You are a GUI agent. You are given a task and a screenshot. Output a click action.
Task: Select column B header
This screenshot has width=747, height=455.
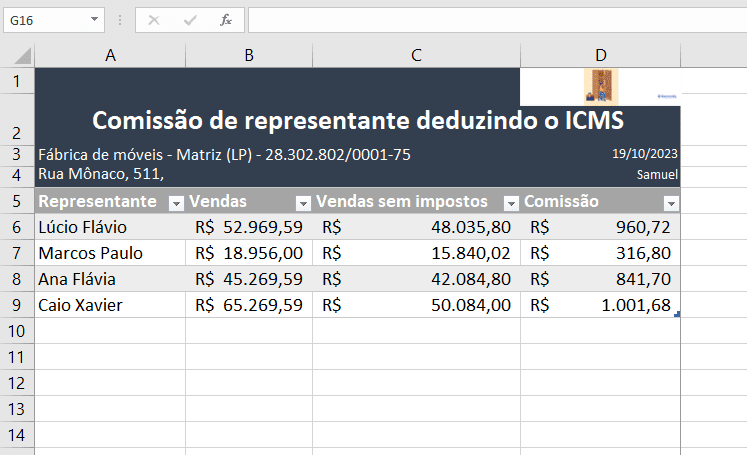(249, 56)
